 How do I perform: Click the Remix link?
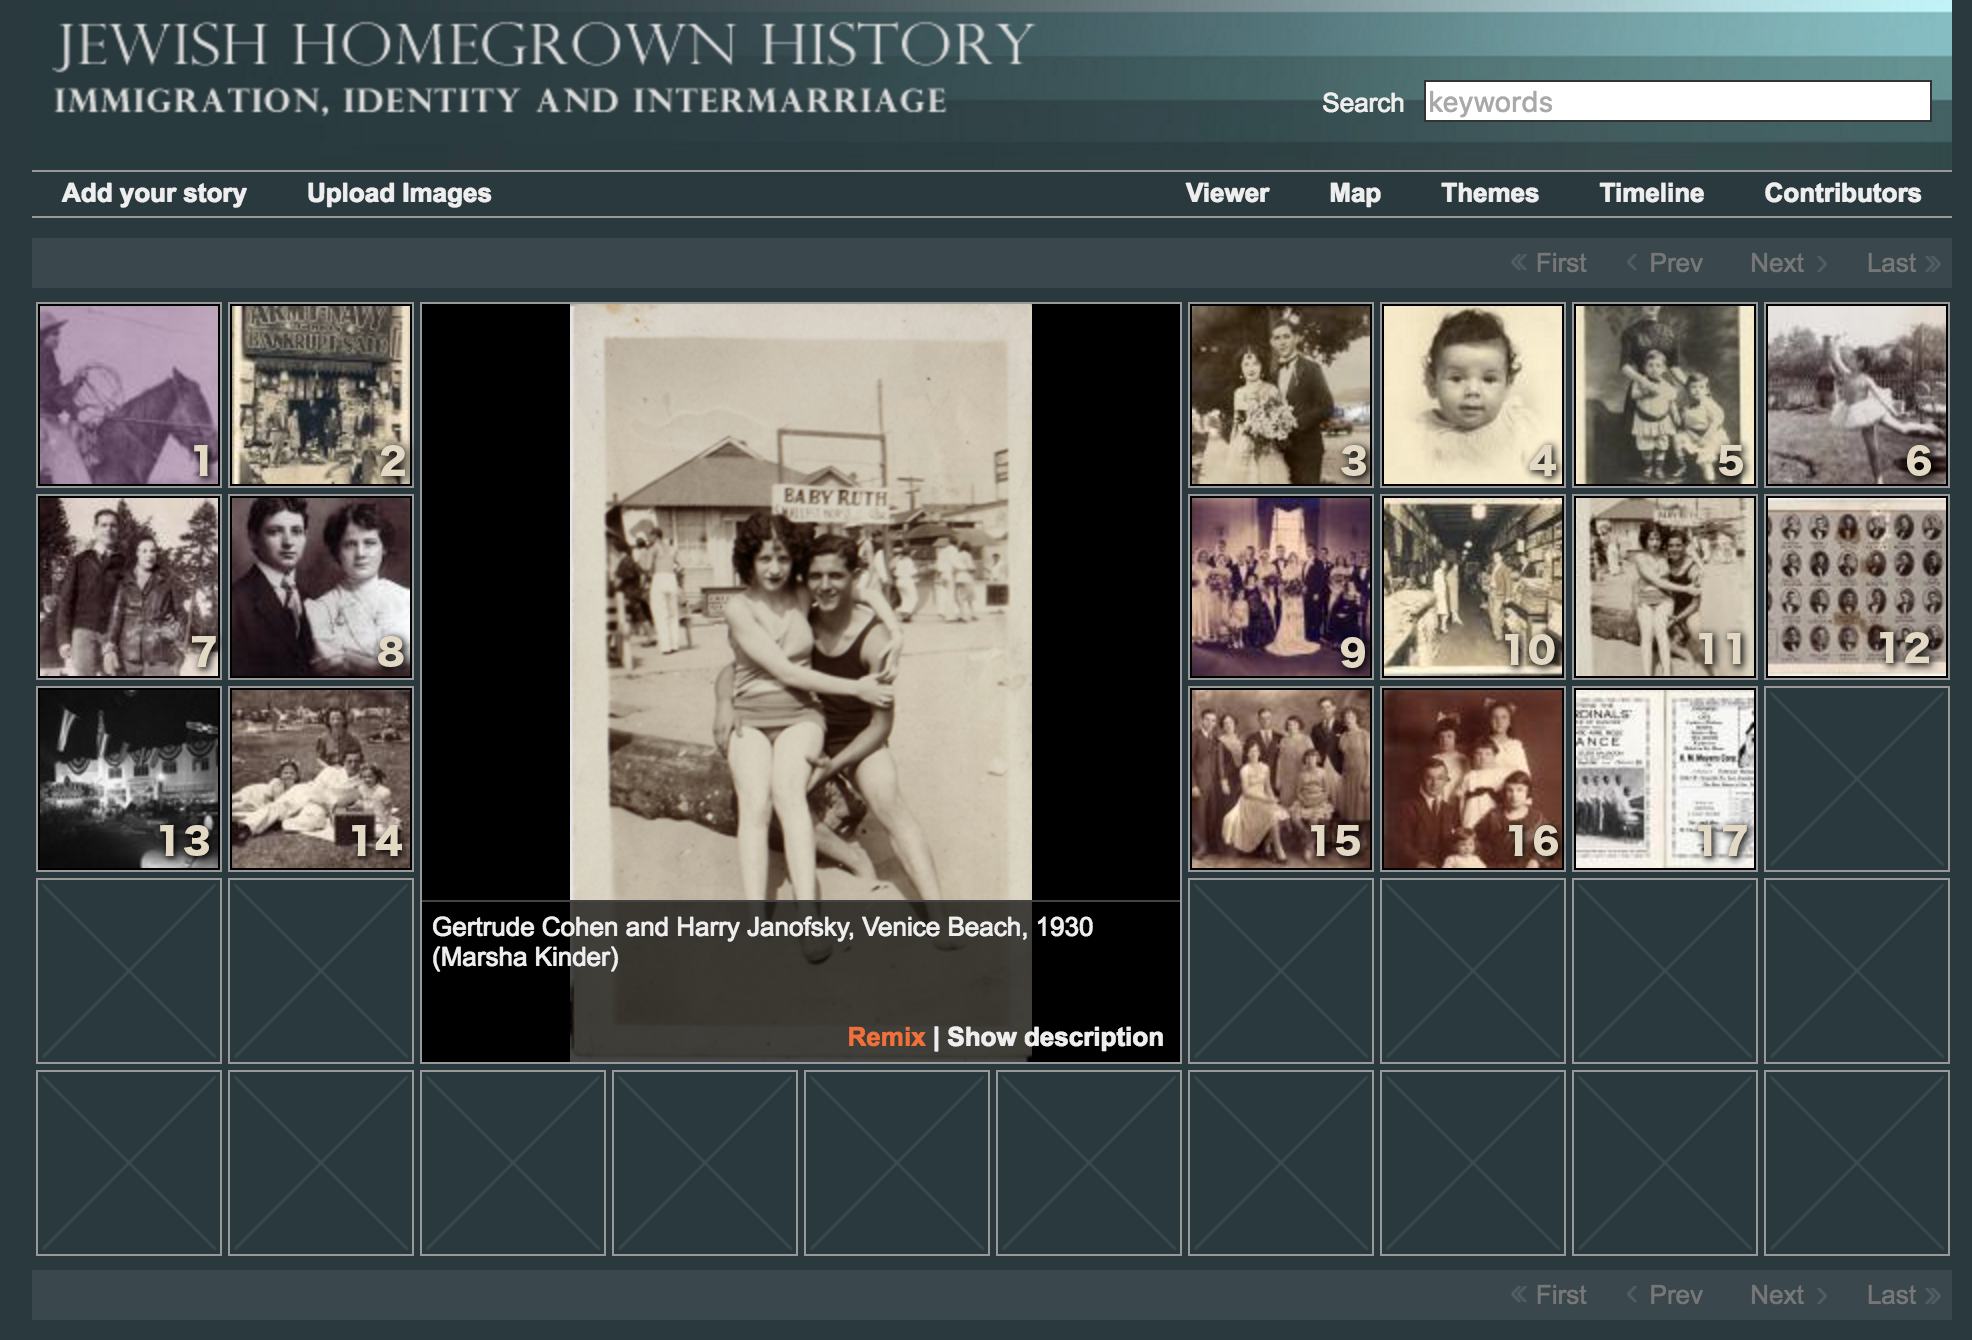[x=886, y=1037]
